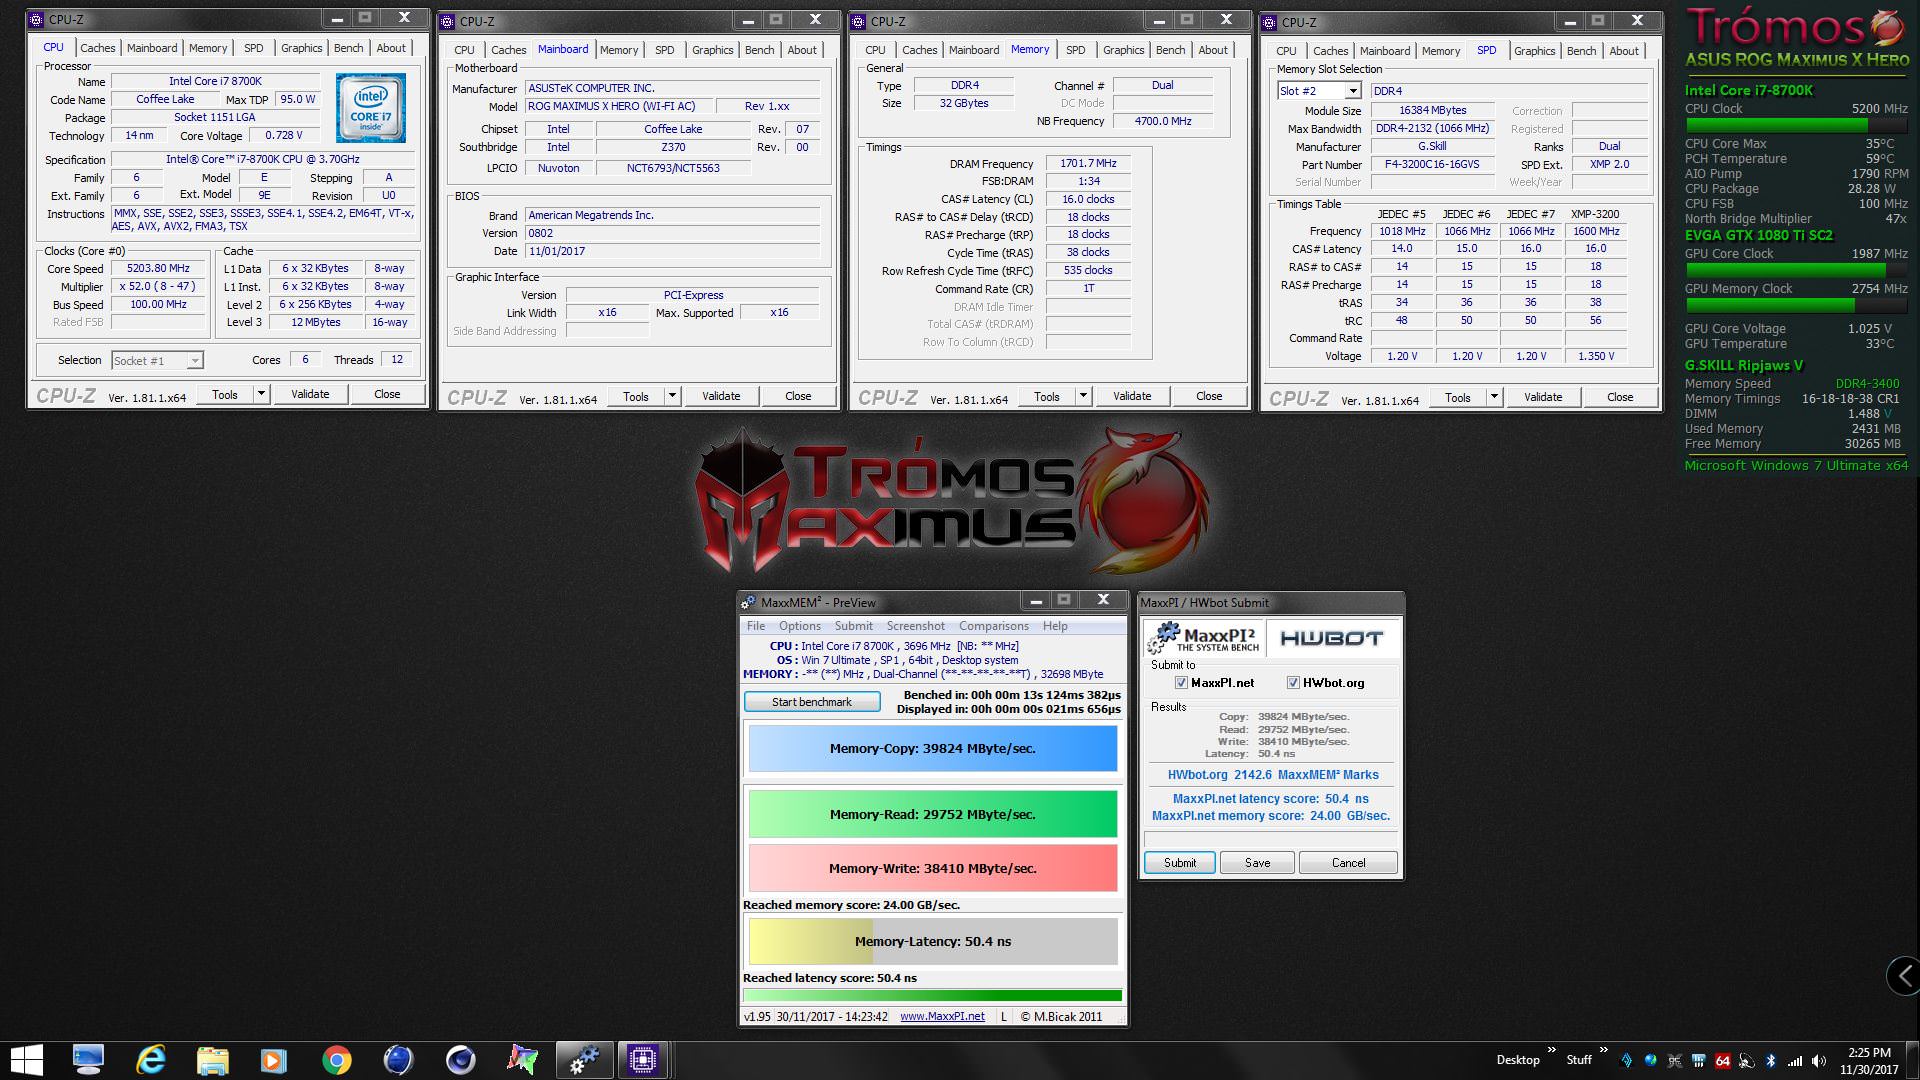
Task: Expand Tools arrow in CPU-Z Mainboard window
Action: click(672, 396)
